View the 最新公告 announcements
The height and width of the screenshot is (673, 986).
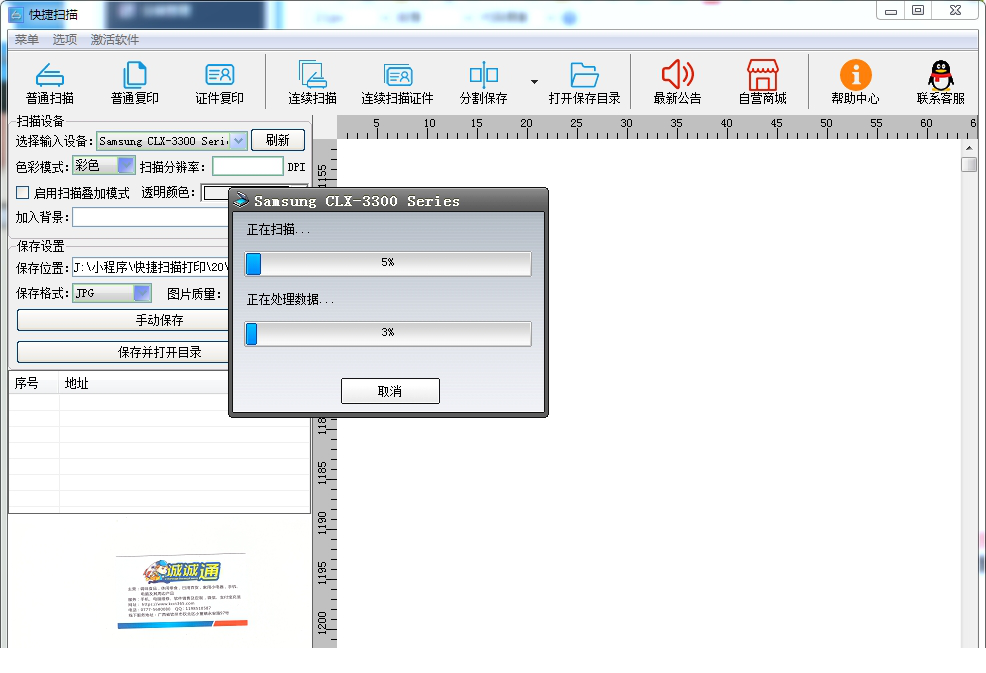(x=677, y=76)
